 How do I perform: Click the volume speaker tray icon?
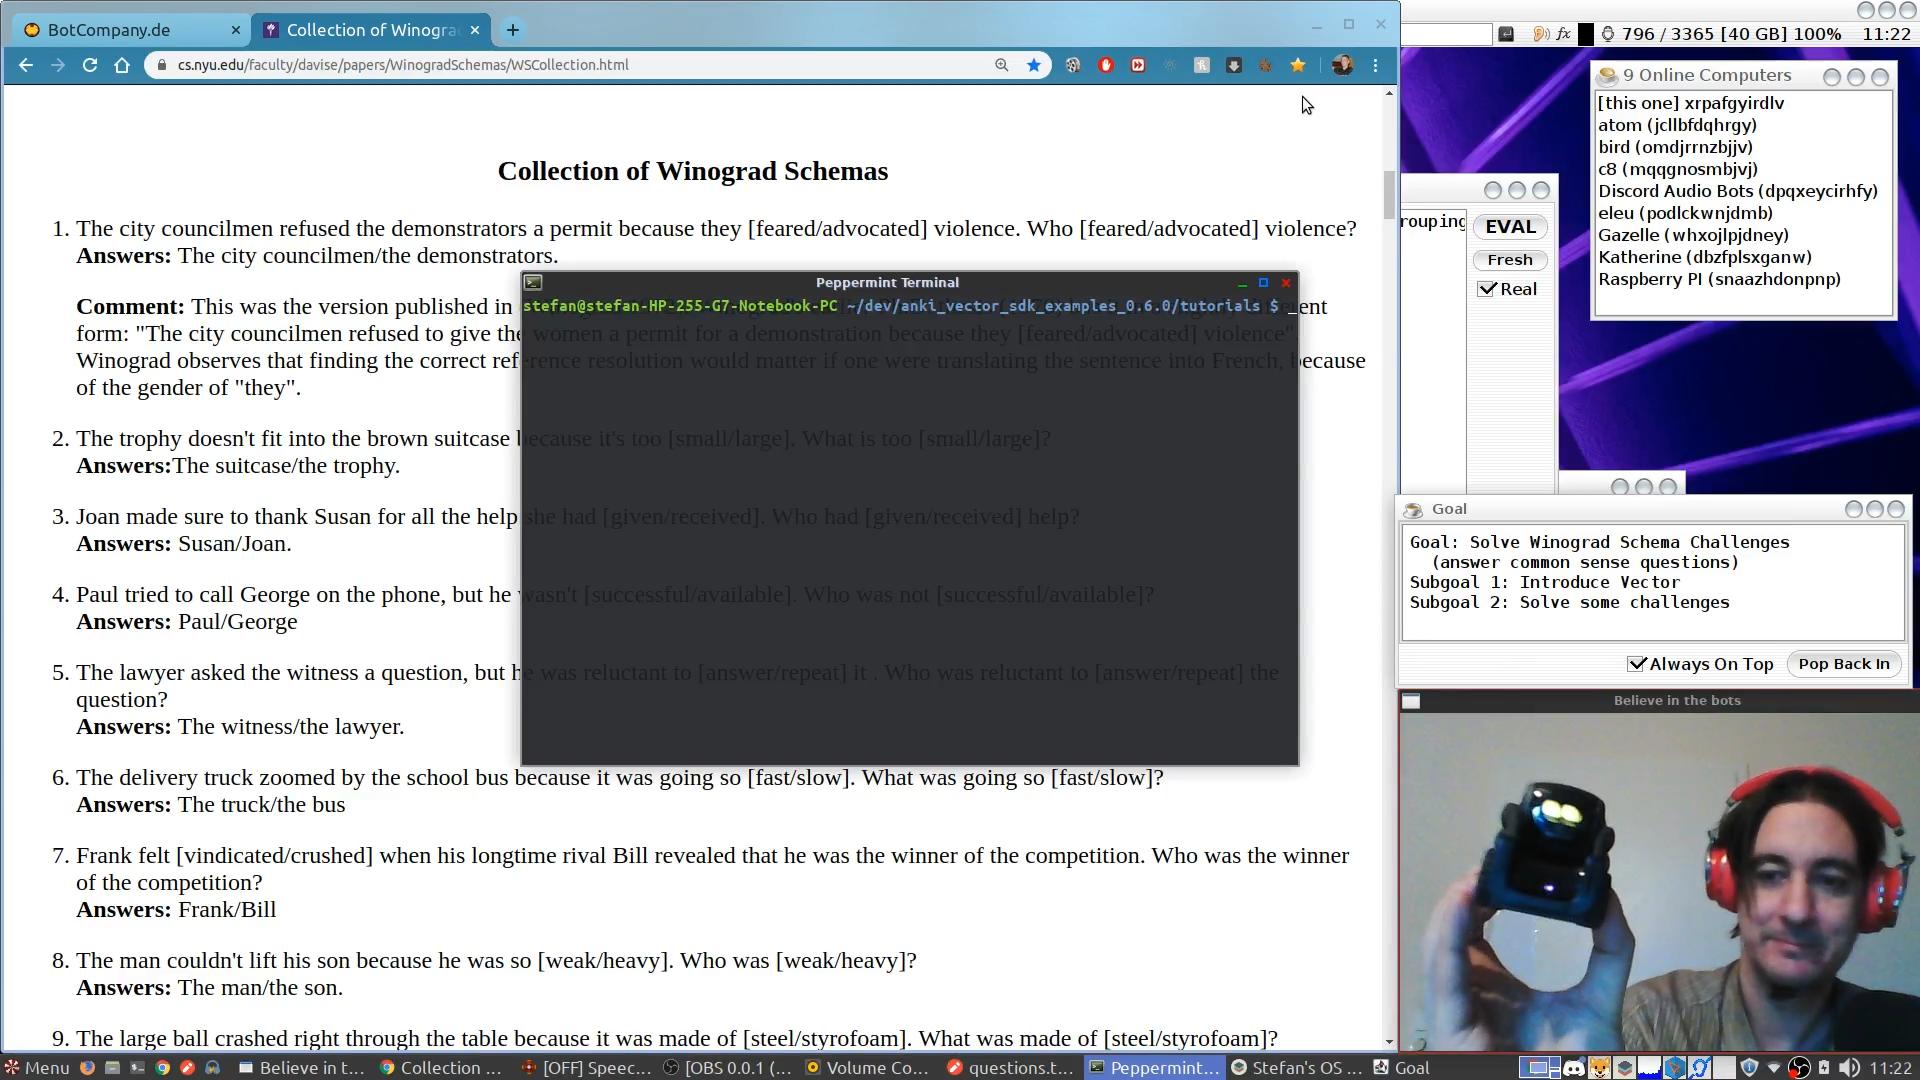(1849, 1068)
